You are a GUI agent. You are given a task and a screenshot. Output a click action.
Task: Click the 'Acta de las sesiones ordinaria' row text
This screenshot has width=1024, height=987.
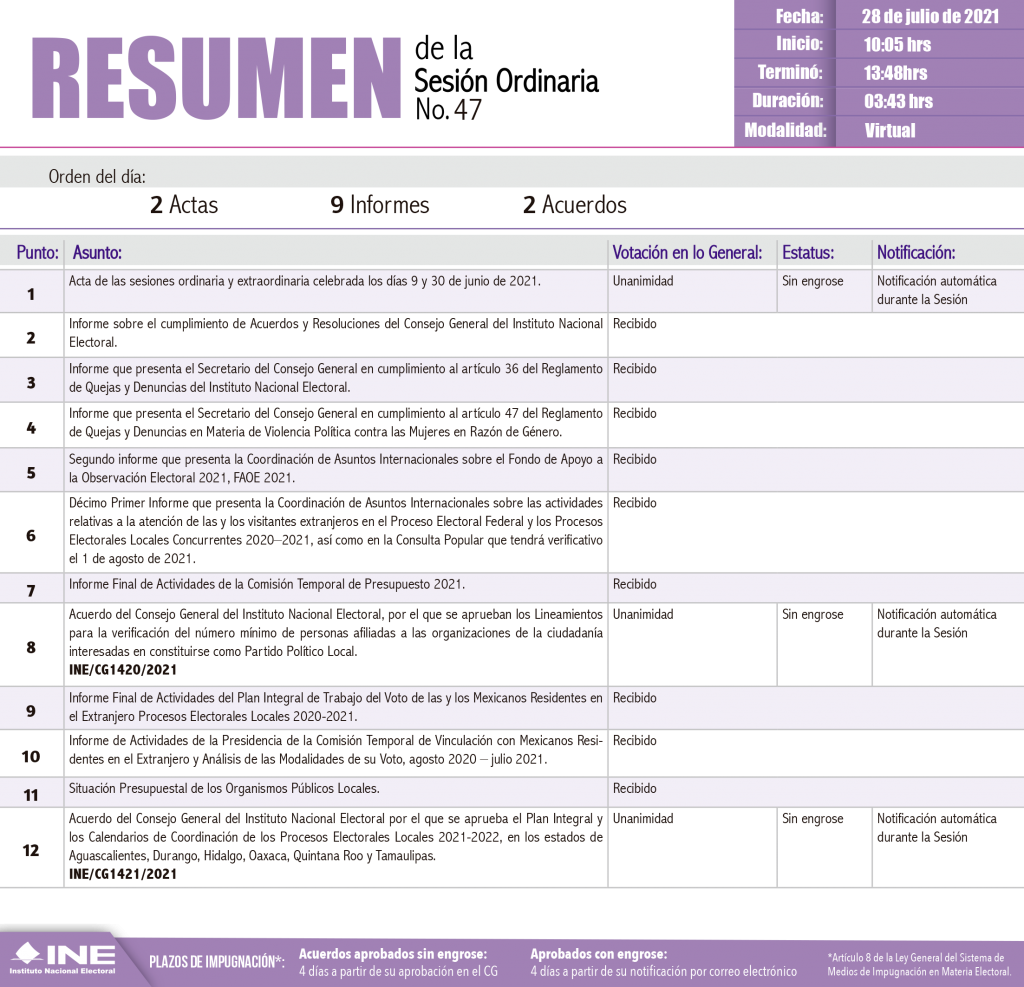tap(305, 281)
